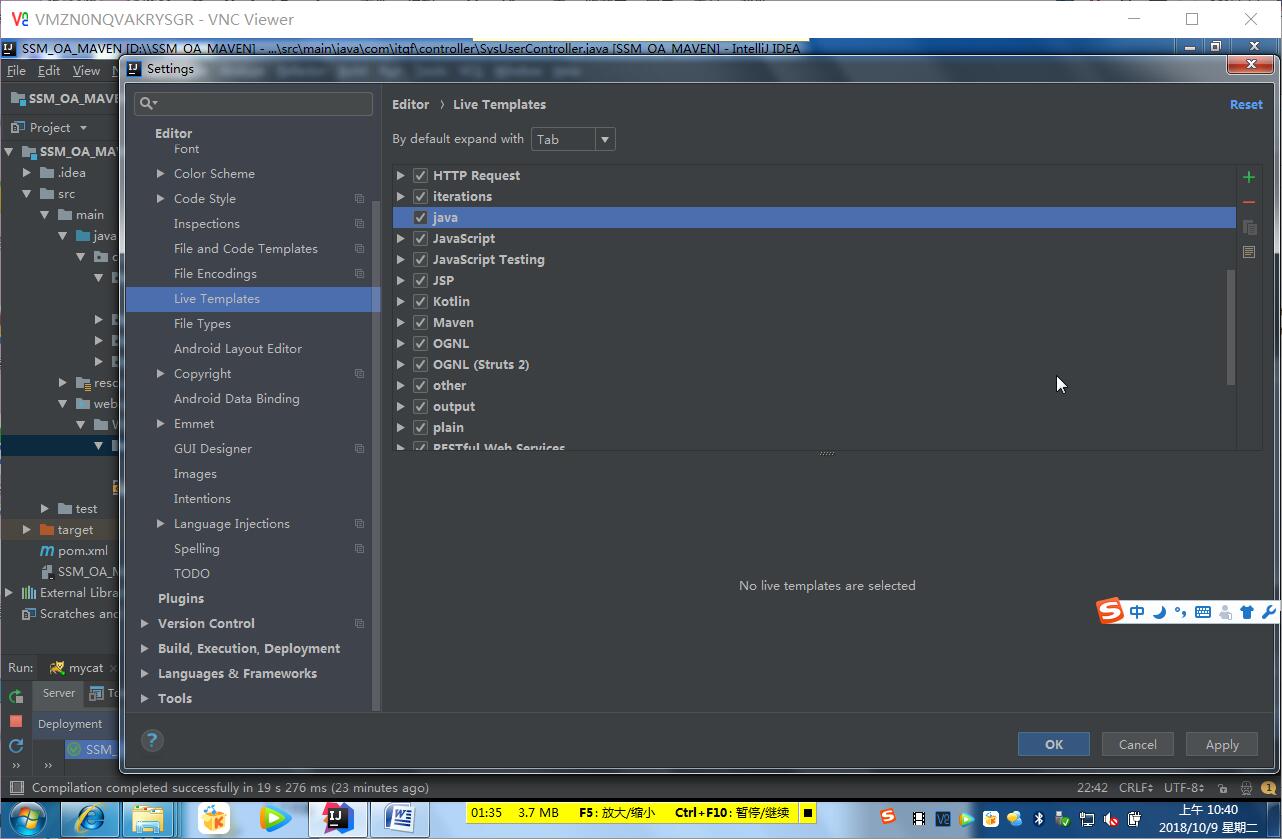This screenshot has width=1282, height=839.
Task: Uncheck the Kotlin template group
Action: (x=420, y=301)
